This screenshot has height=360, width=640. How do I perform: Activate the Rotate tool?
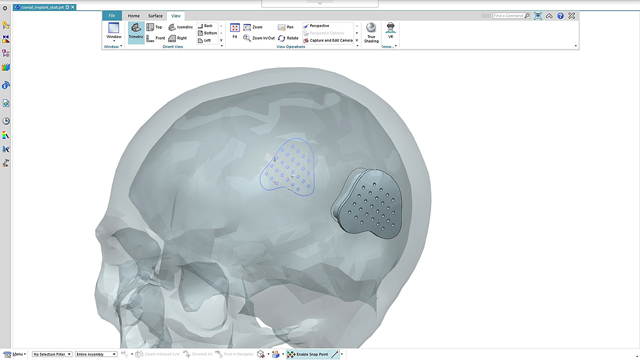(288, 38)
